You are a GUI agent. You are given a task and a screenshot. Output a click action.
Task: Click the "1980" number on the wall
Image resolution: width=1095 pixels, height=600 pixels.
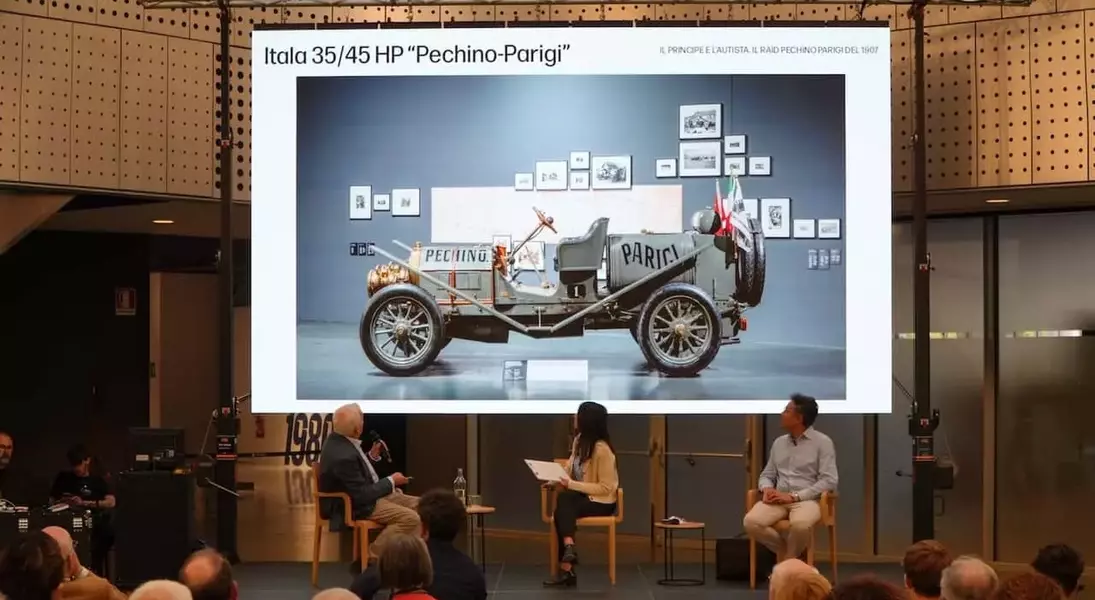(x=307, y=437)
